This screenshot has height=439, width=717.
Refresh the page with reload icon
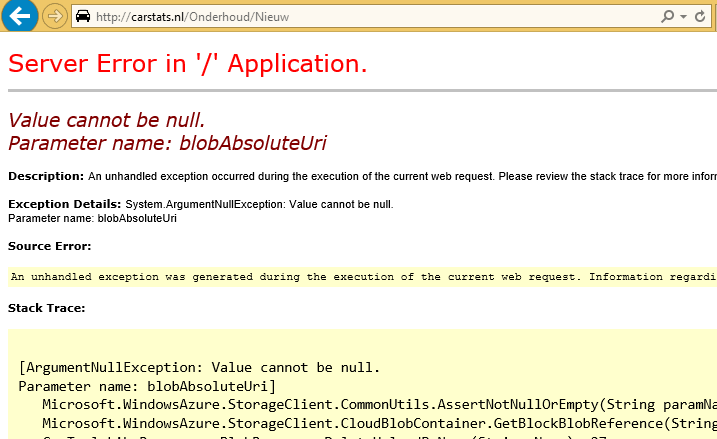(x=700, y=16)
